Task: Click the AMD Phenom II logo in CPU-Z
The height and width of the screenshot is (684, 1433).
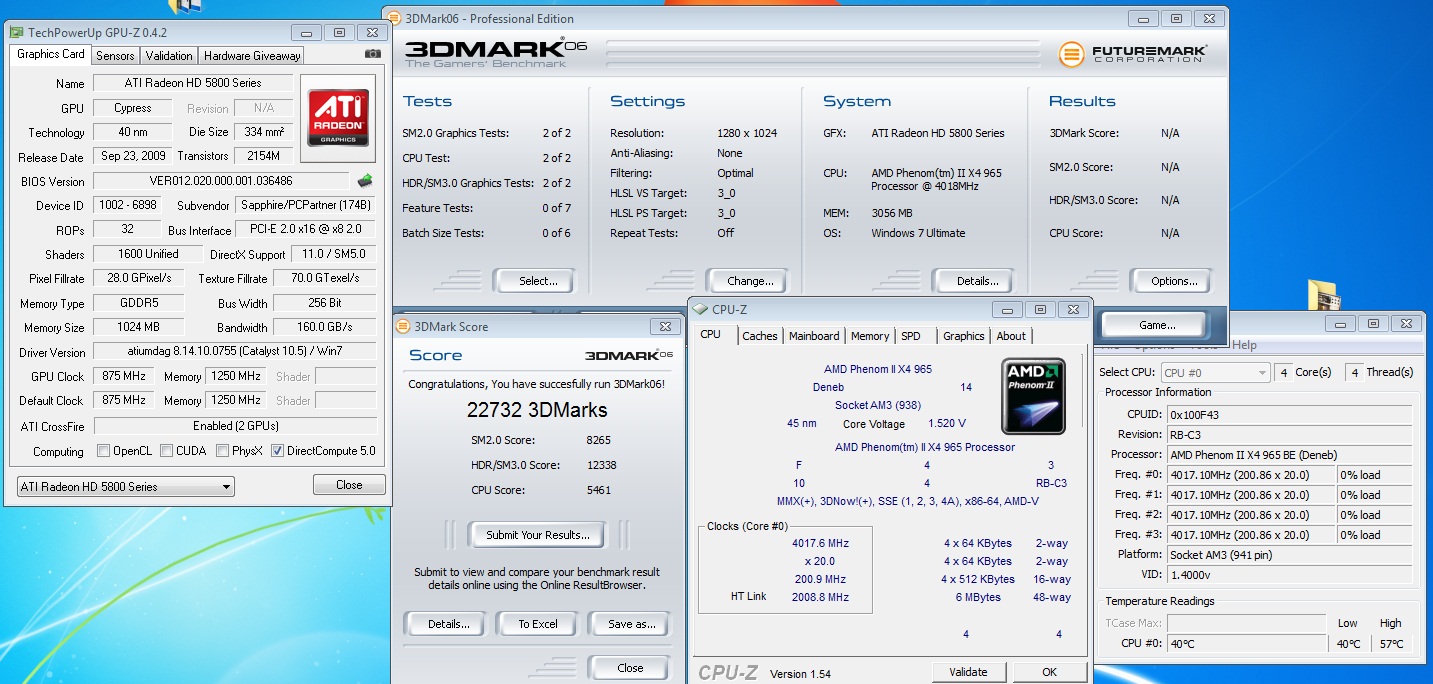Action: (x=1034, y=396)
